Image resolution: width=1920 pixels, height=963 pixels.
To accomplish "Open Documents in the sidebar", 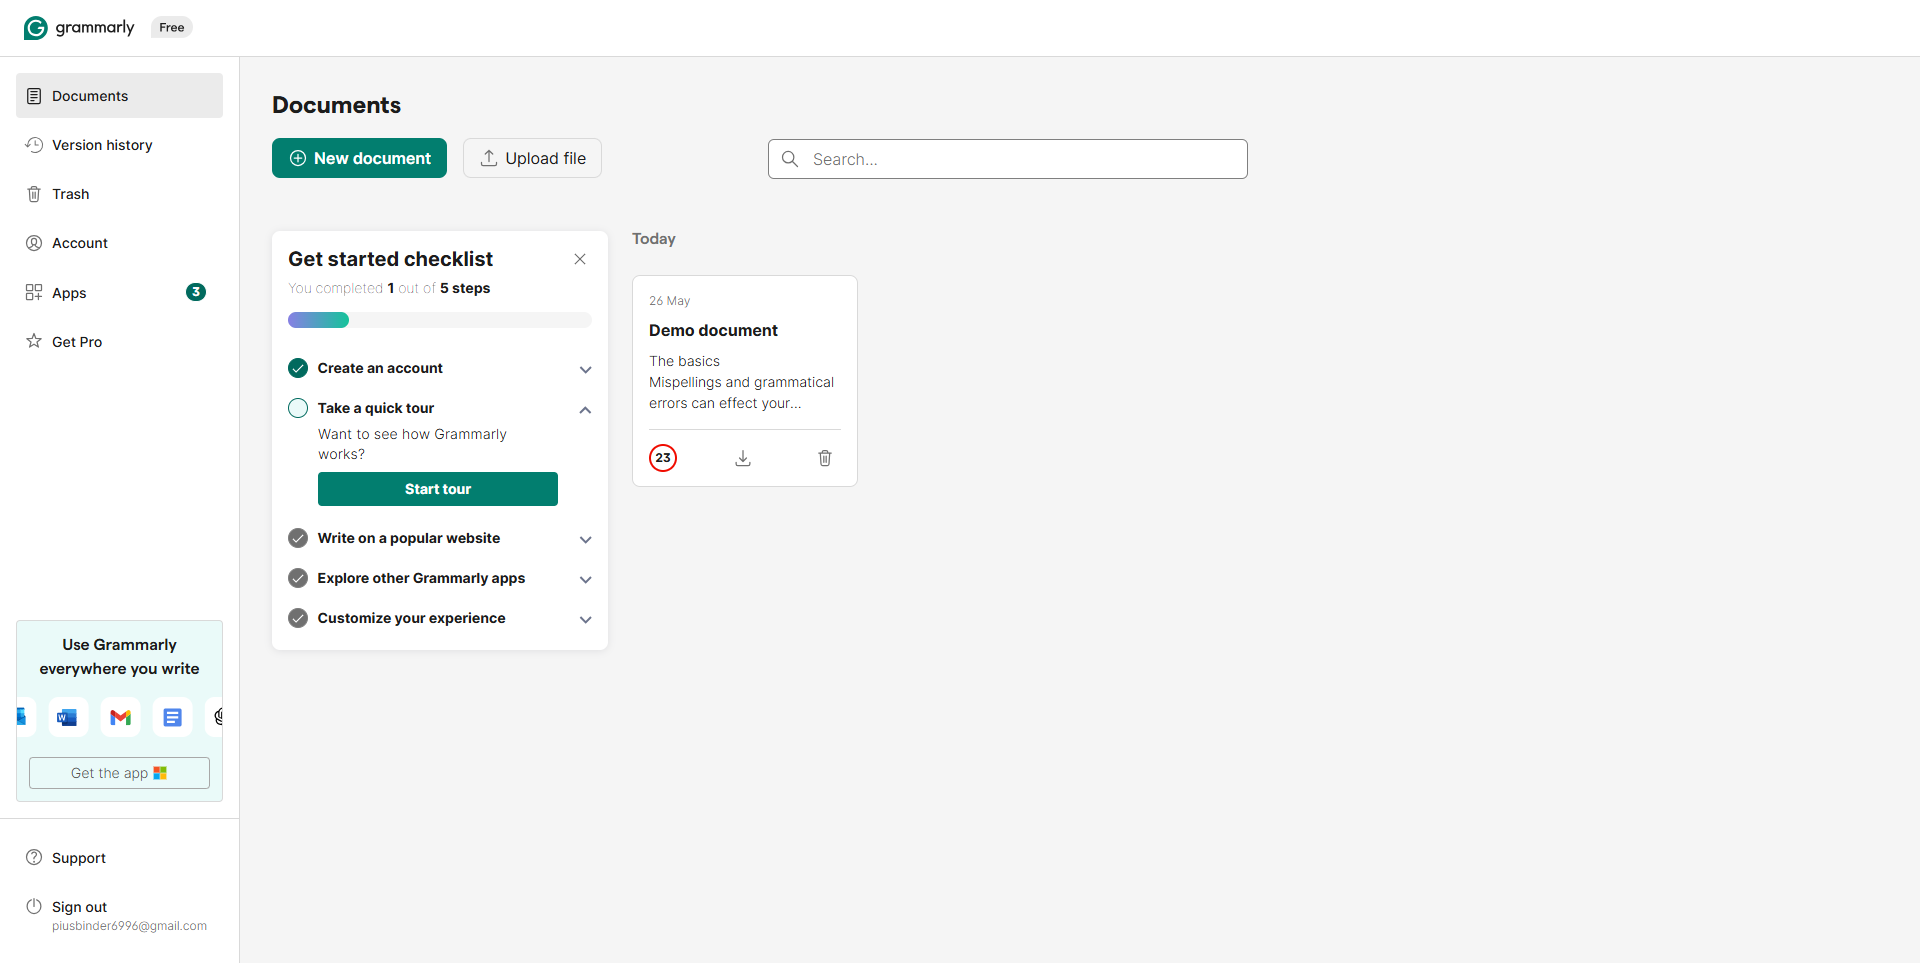I will (x=119, y=96).
